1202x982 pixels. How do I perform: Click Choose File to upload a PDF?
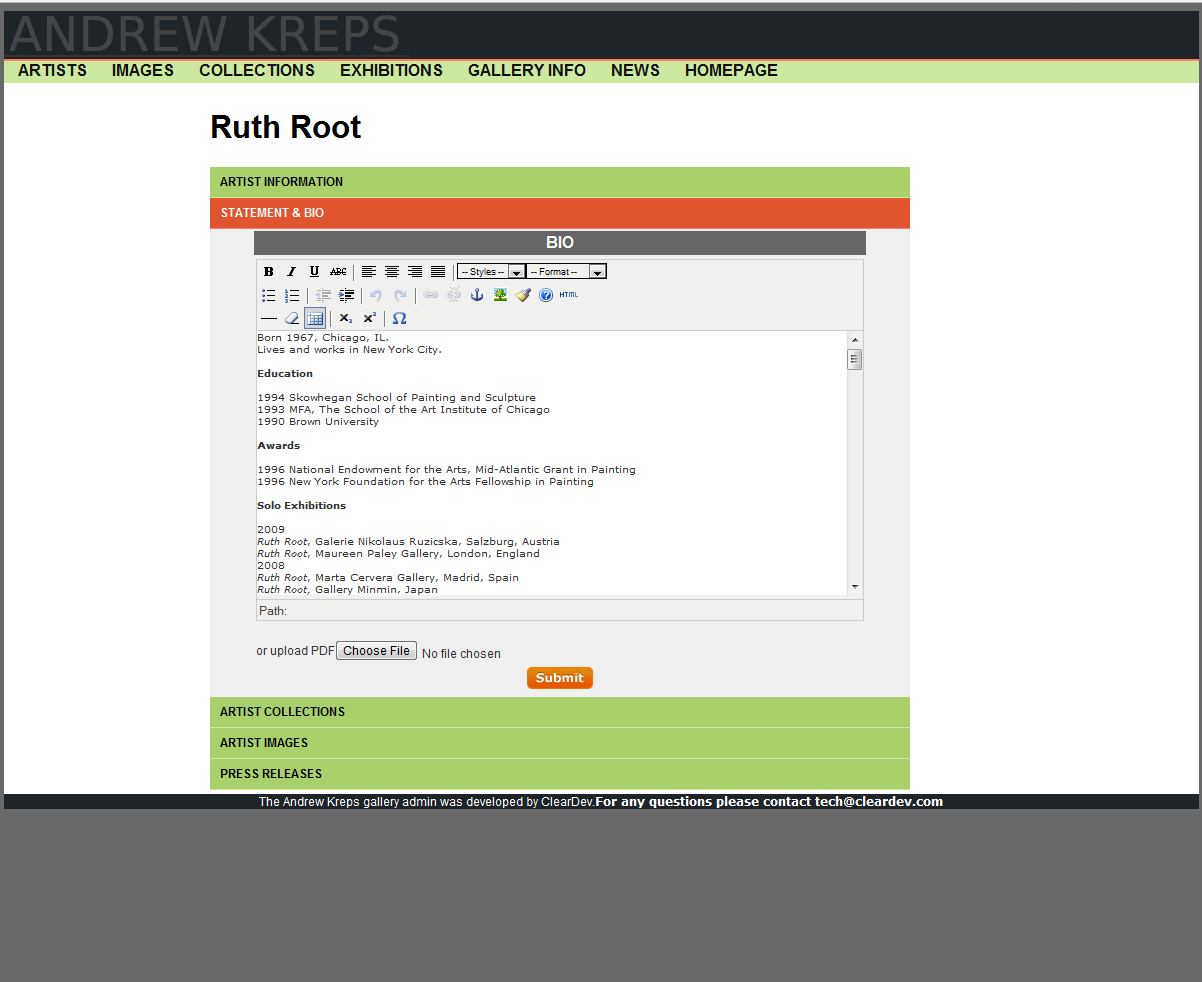point(376,651)
